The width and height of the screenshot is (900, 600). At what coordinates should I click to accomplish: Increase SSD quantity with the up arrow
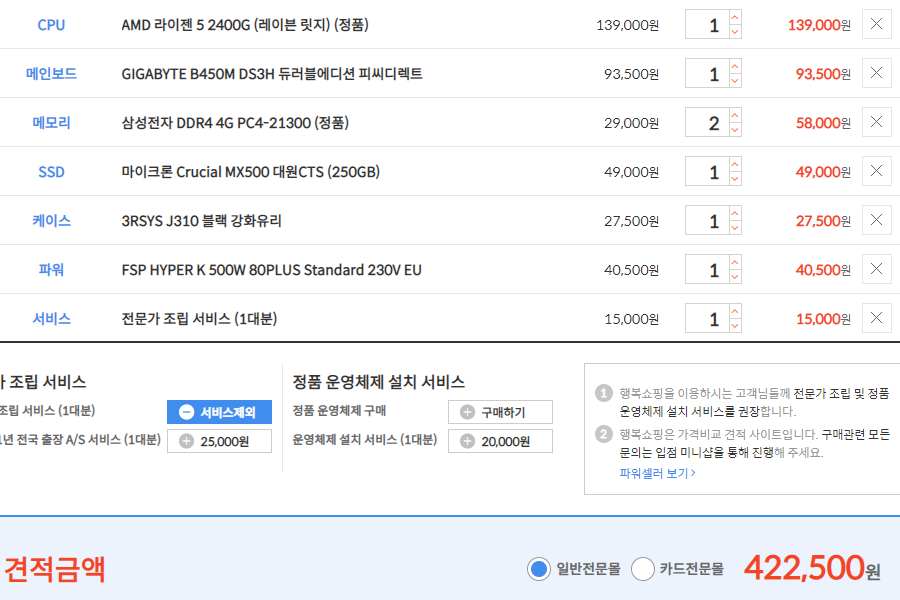pos(735,164)
